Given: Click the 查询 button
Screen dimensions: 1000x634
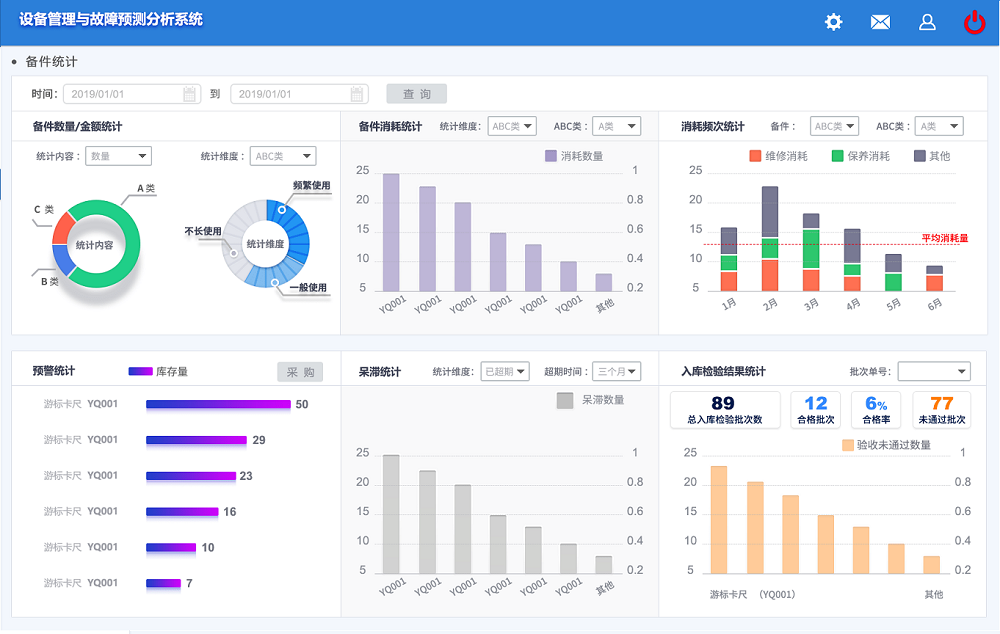Looking at the screenshot, I should [x=417, y=94].
